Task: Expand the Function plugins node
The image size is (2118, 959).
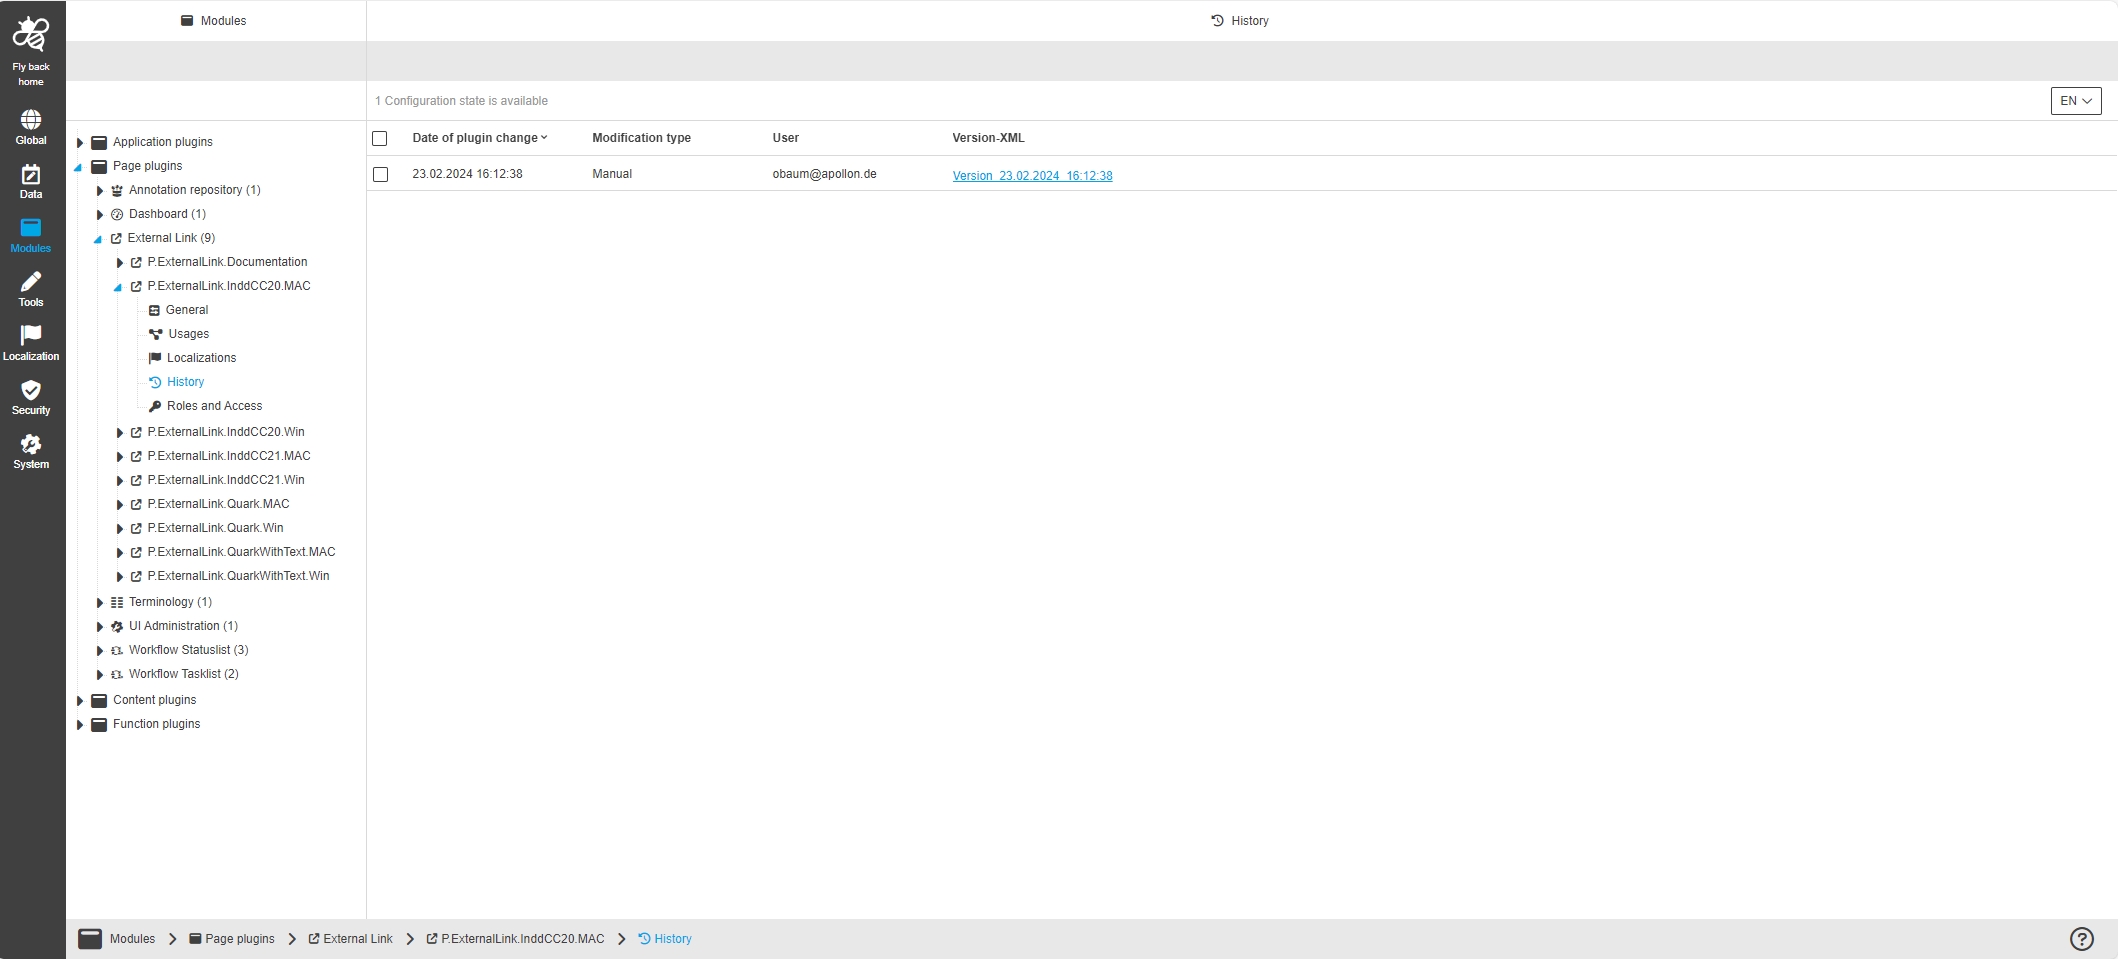Action: [80, 724]
